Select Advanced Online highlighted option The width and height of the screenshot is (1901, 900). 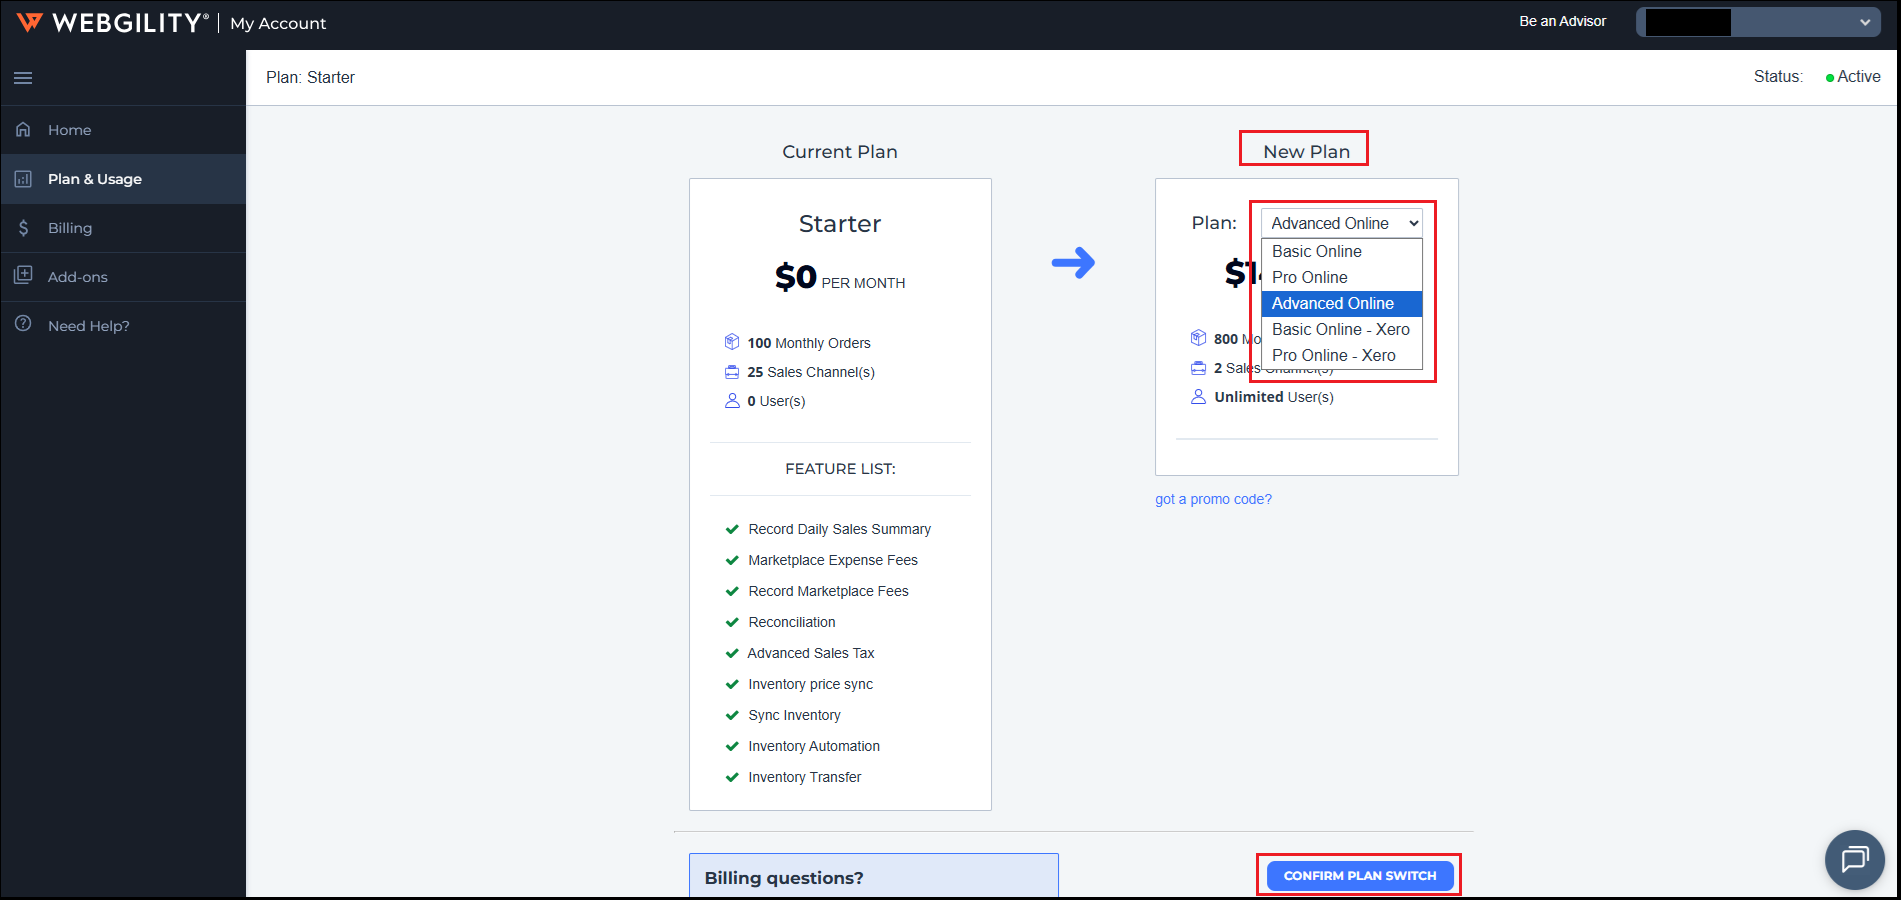(1332, 303)
